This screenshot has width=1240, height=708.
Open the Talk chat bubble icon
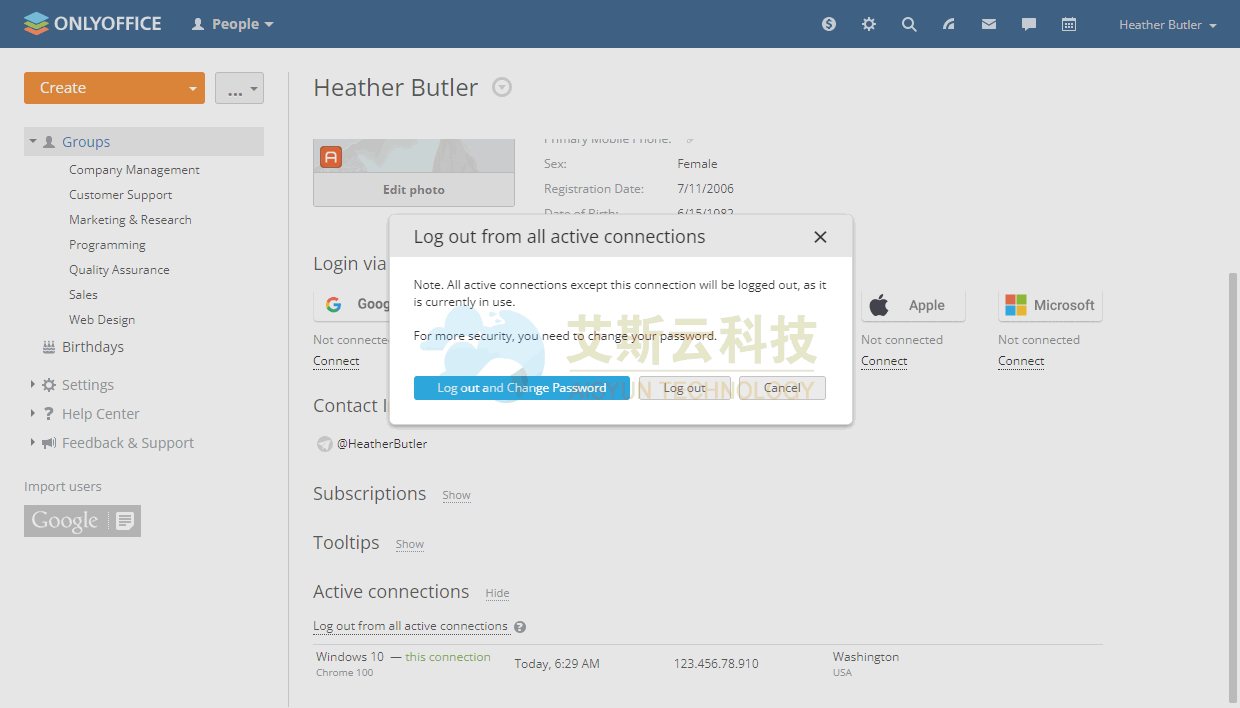1029,24
